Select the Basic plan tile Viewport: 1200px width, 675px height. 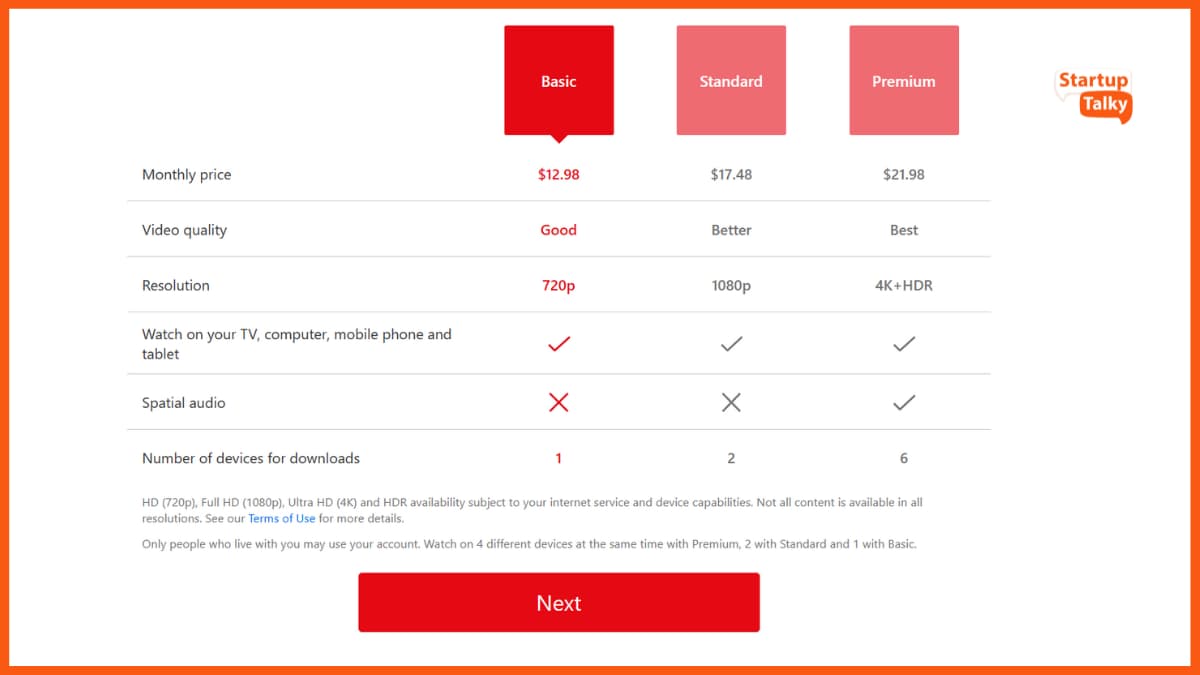(559, 81)
